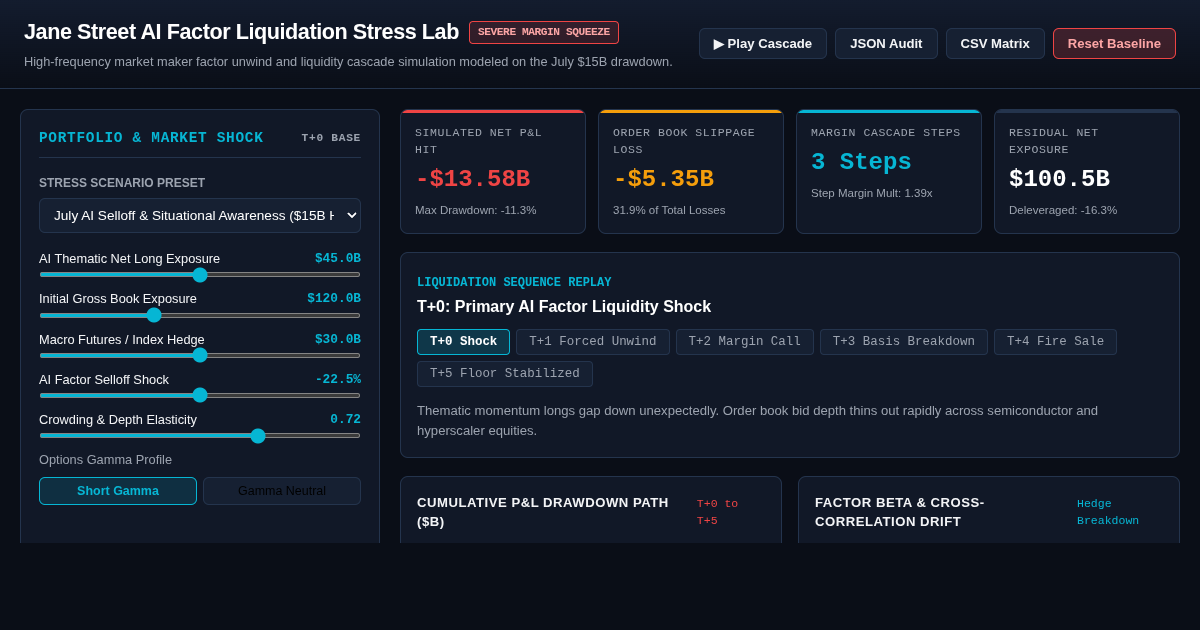Export the CSV Matrix

click(x=995, y=43)
